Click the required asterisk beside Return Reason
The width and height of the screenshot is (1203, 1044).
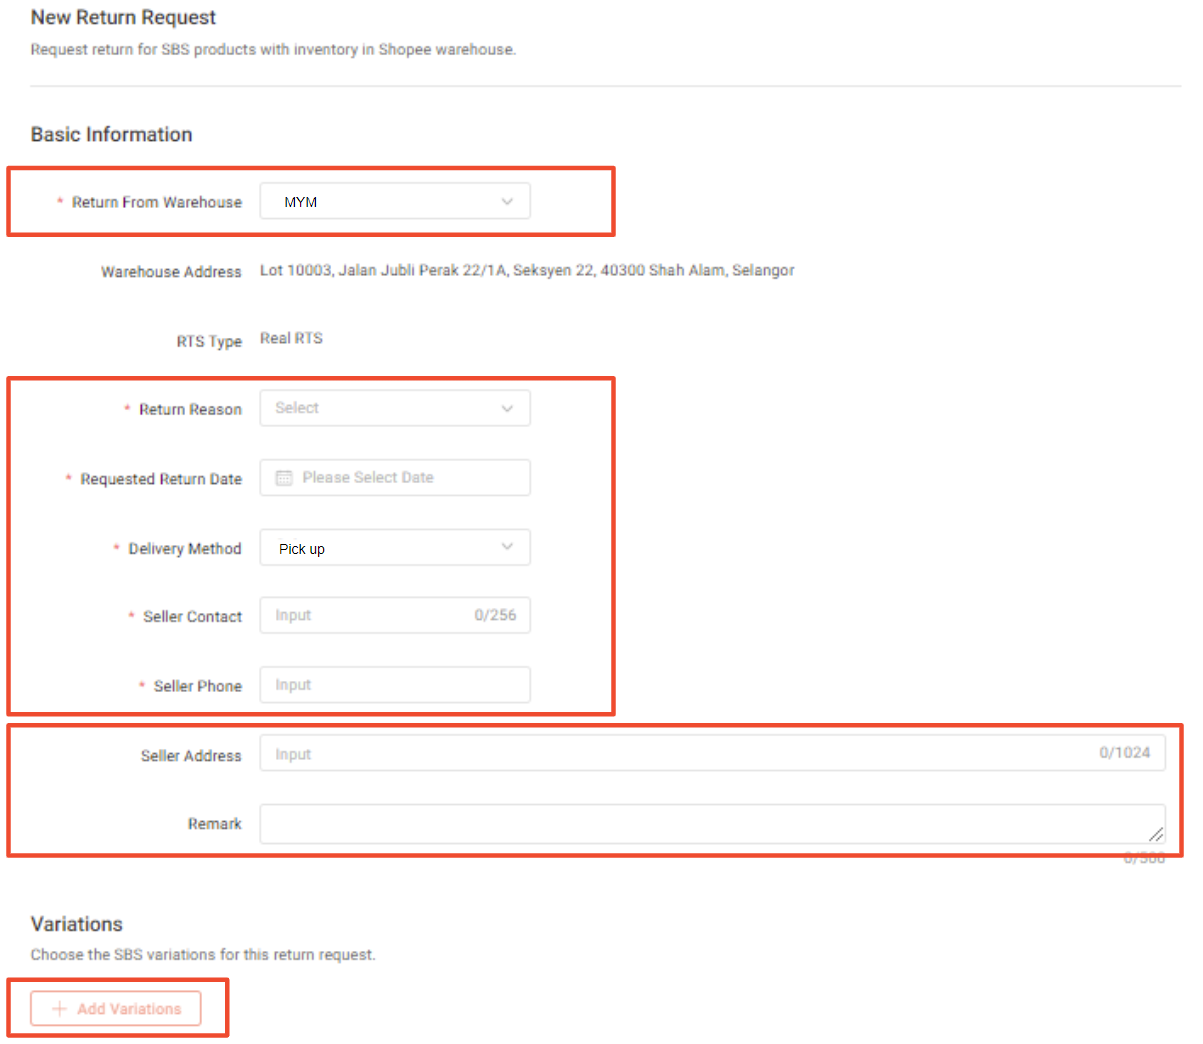click(126, 409)
